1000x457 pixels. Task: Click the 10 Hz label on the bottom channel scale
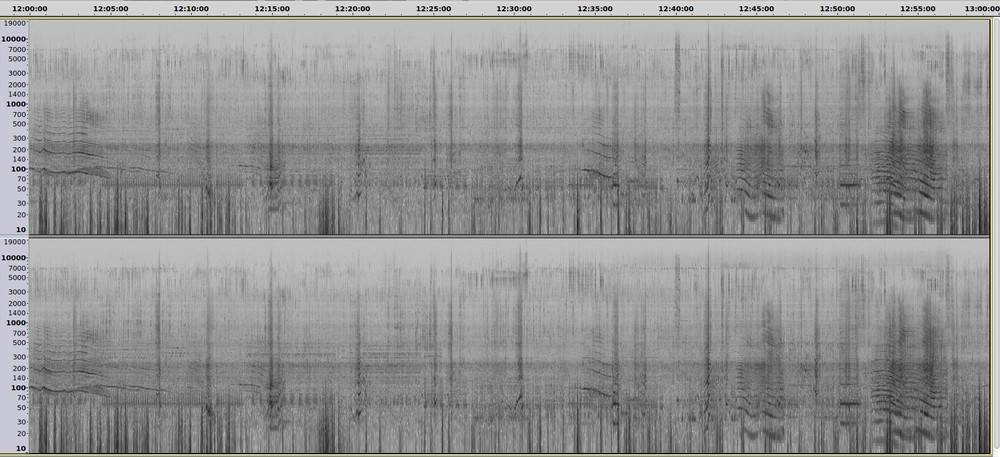coord(21,449)
